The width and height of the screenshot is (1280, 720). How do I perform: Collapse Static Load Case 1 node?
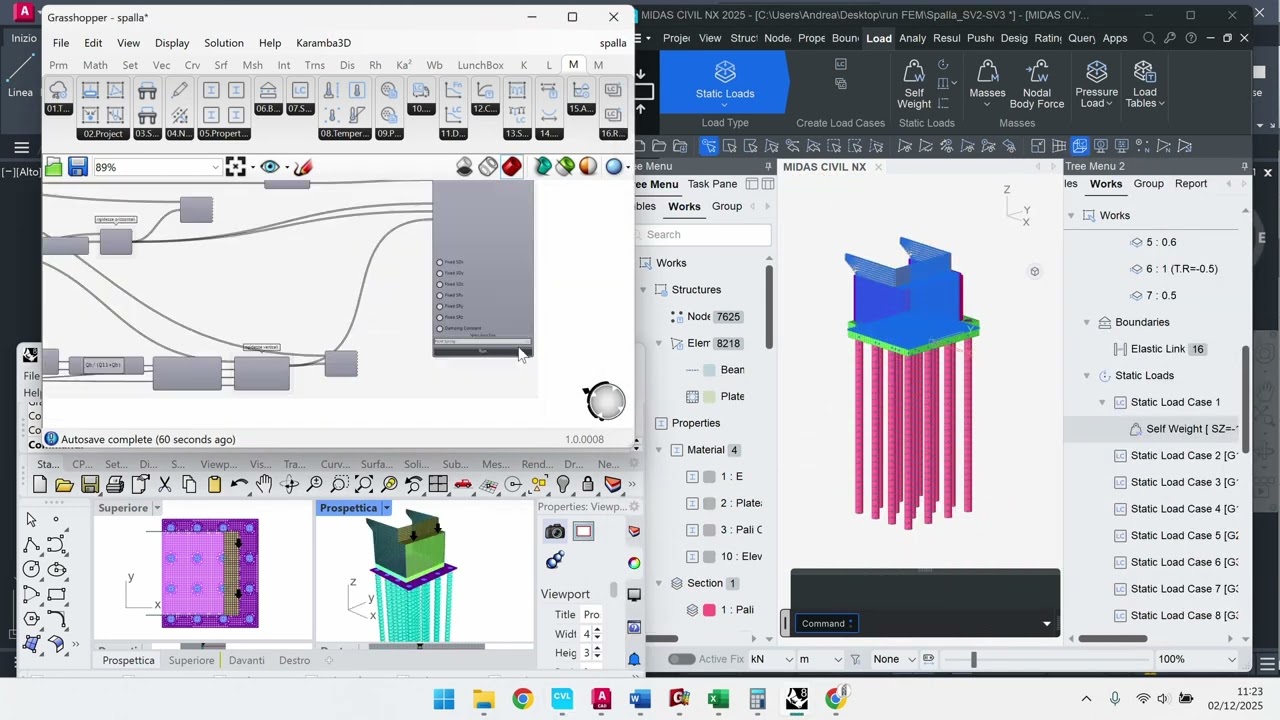[1103, 402]
